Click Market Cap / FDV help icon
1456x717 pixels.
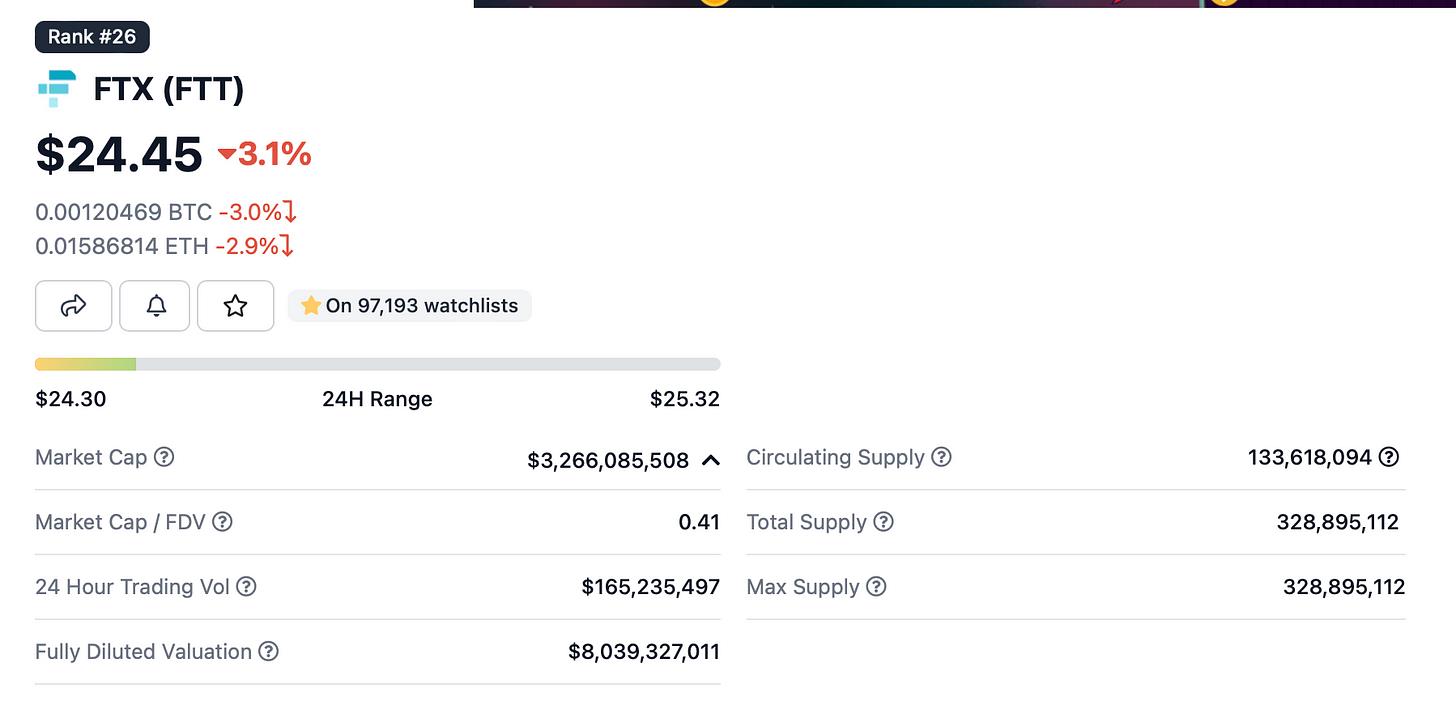[222, 522]
